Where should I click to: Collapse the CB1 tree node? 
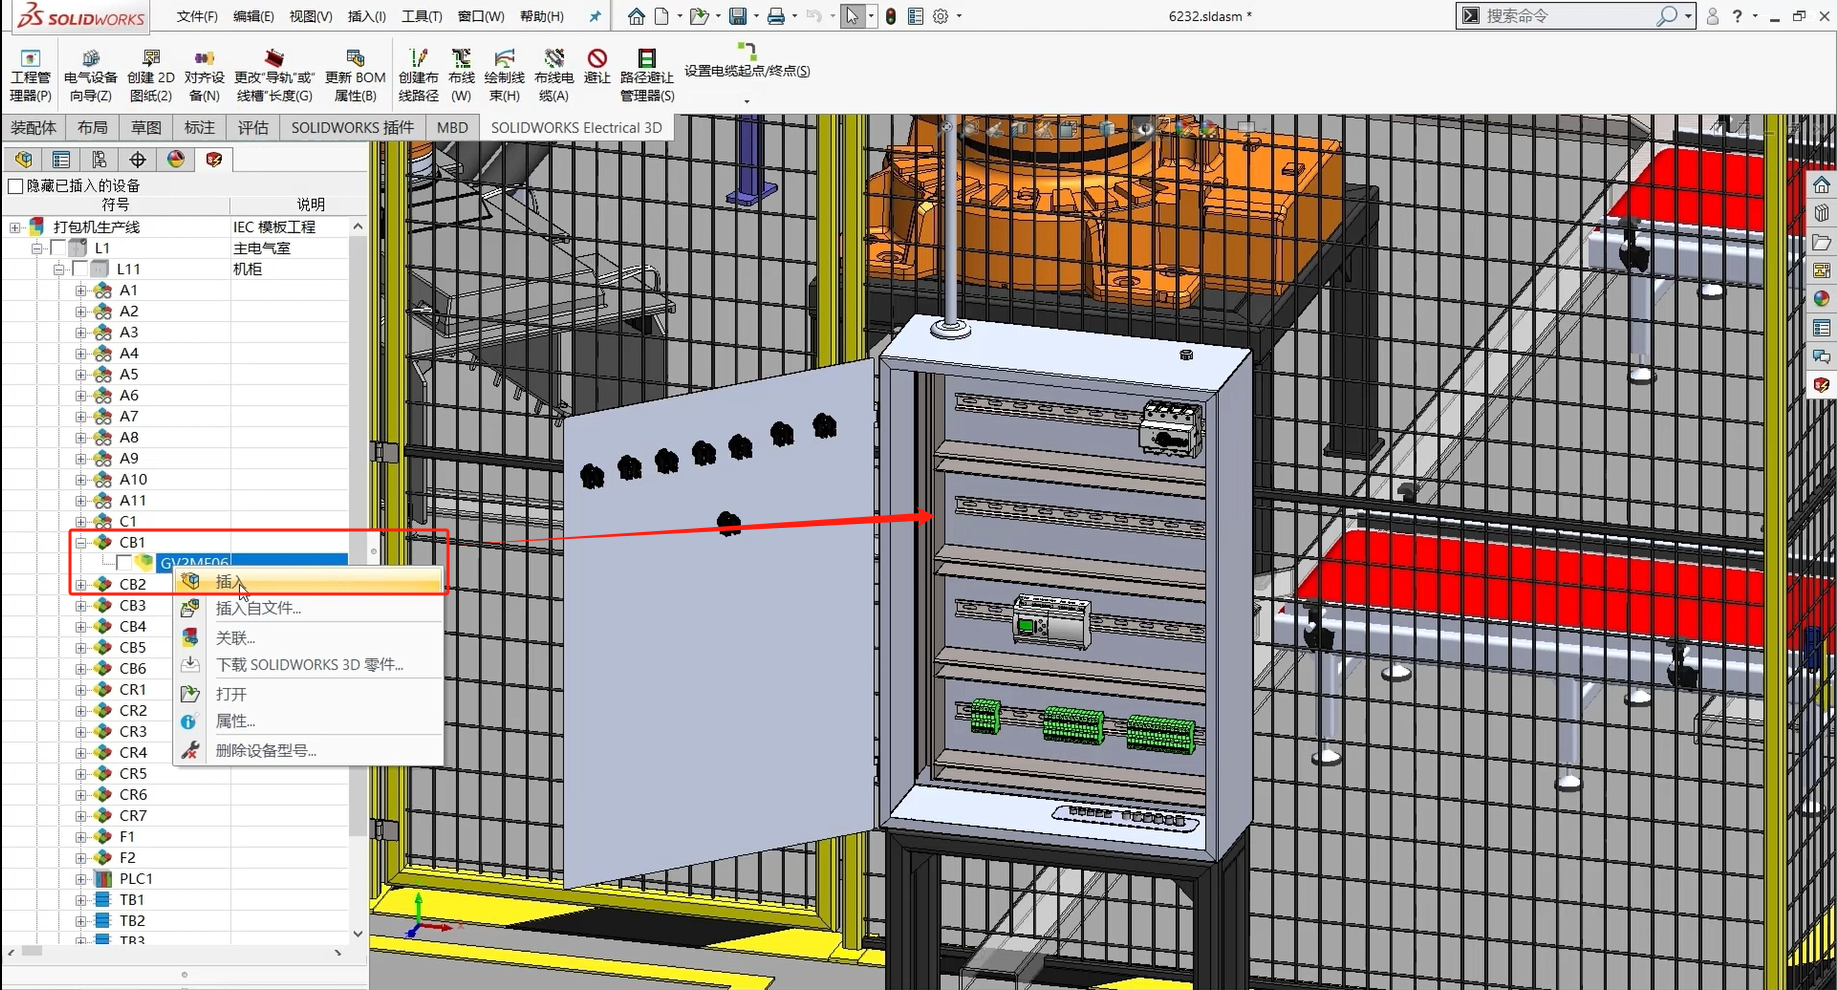pyautogui.click(x=81, y=542)
